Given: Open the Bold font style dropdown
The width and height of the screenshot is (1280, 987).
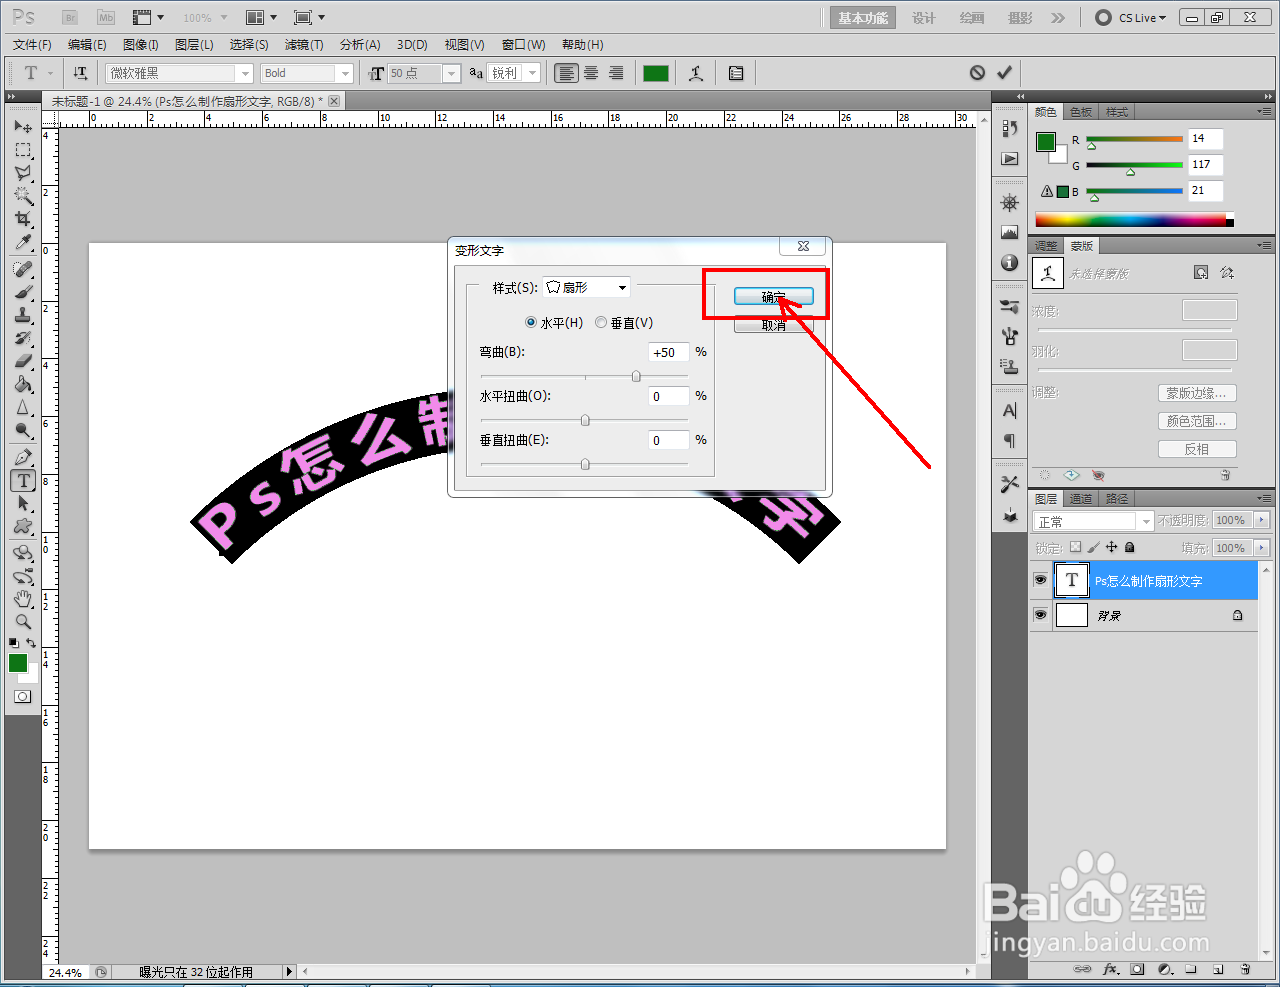Looking at the screenshot, I should coord(345,73).
